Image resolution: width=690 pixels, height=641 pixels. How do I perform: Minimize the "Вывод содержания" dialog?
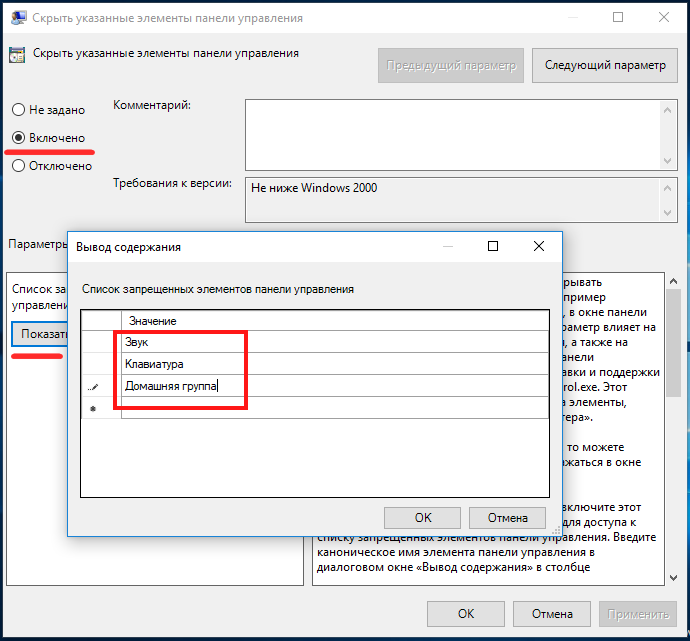click(448, 246)
